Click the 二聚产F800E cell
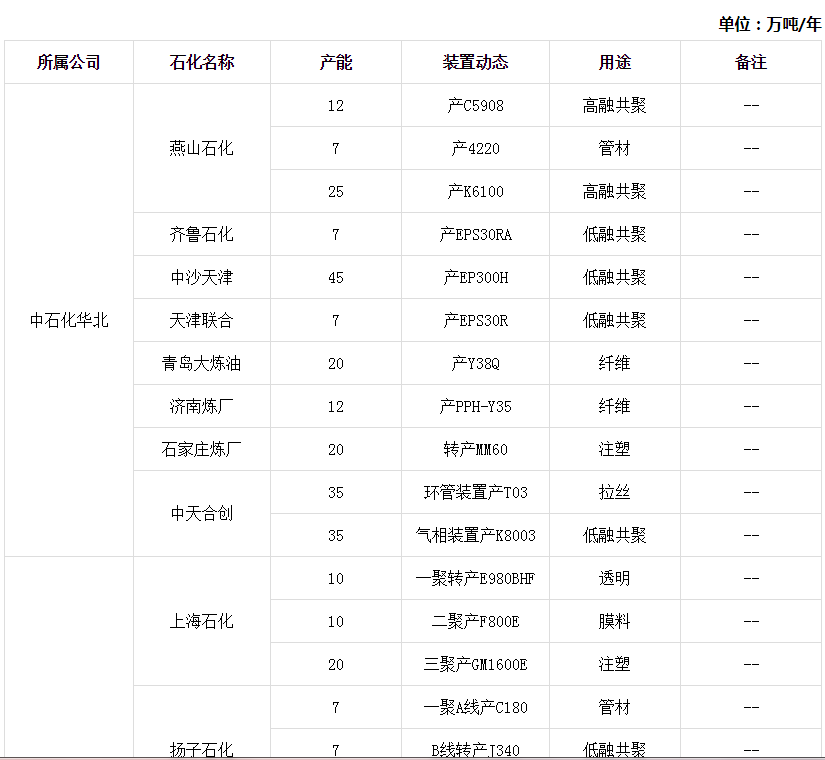Viewport: 825px width, 760px height. pos(476,622)
